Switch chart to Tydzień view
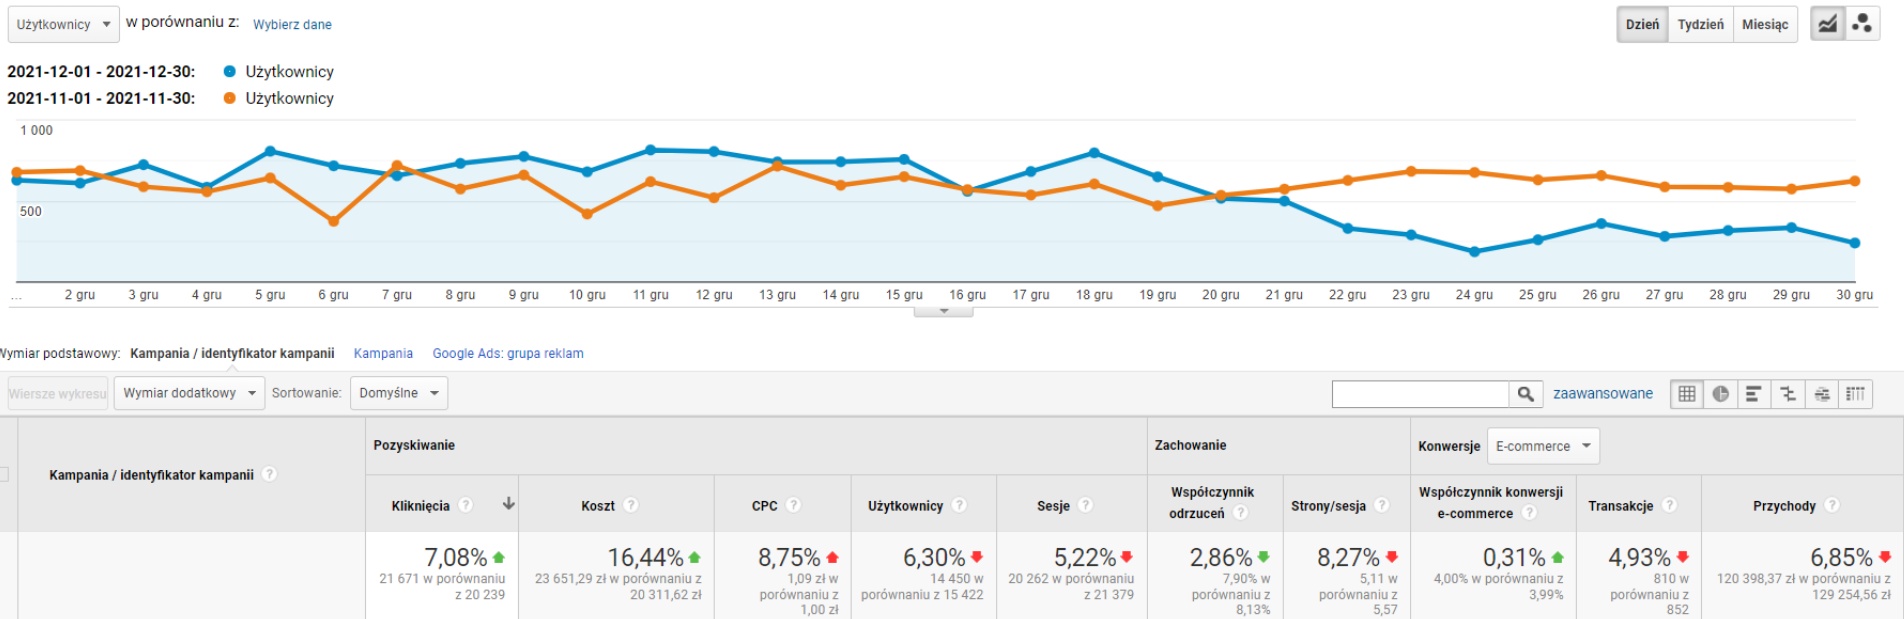The width and height of the screenshot is (1904, 619). coord(1700,24)
